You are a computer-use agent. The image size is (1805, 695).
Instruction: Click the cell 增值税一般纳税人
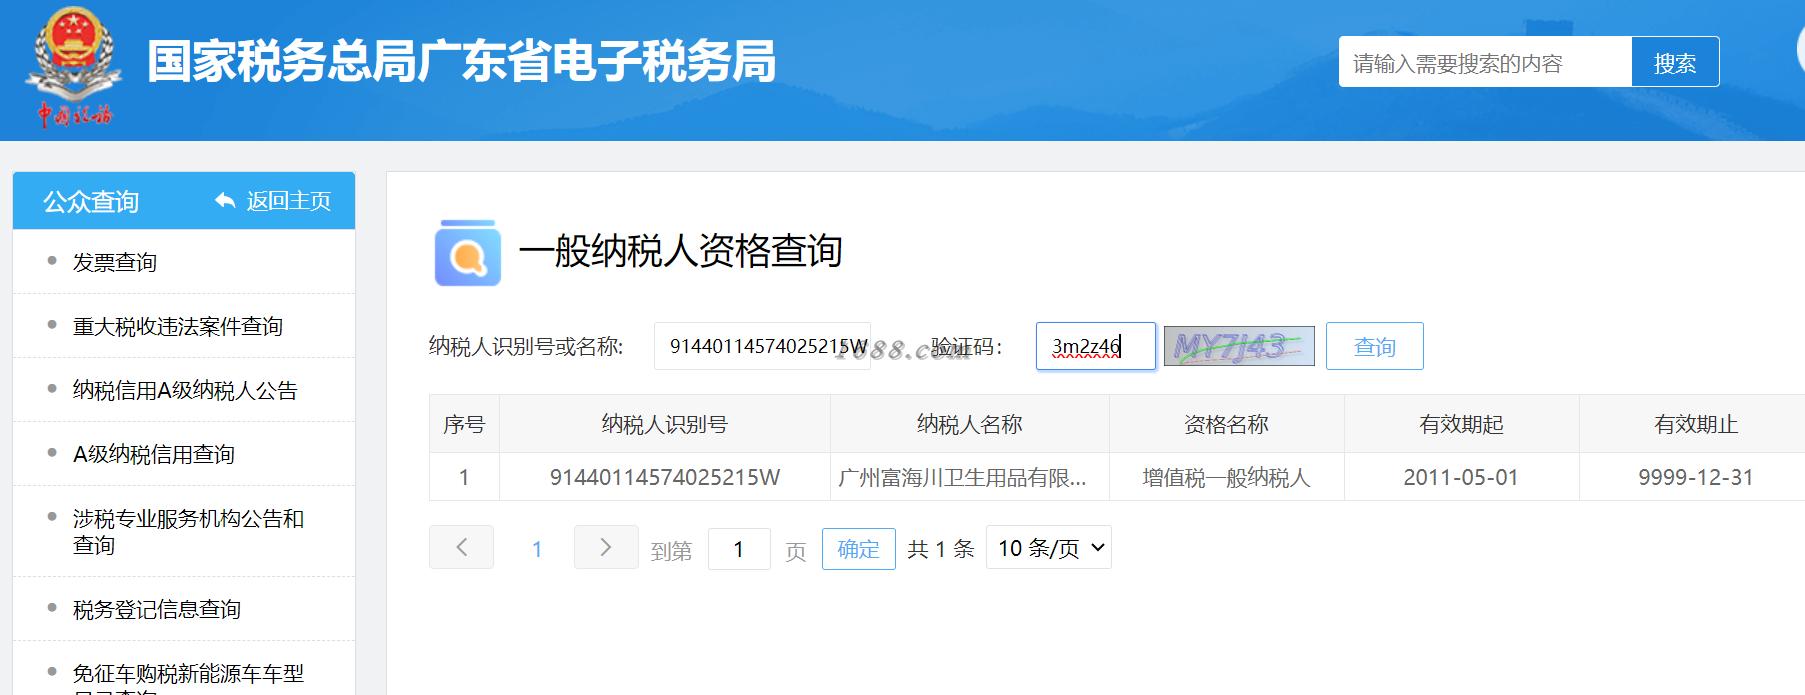pos(1227,477)
